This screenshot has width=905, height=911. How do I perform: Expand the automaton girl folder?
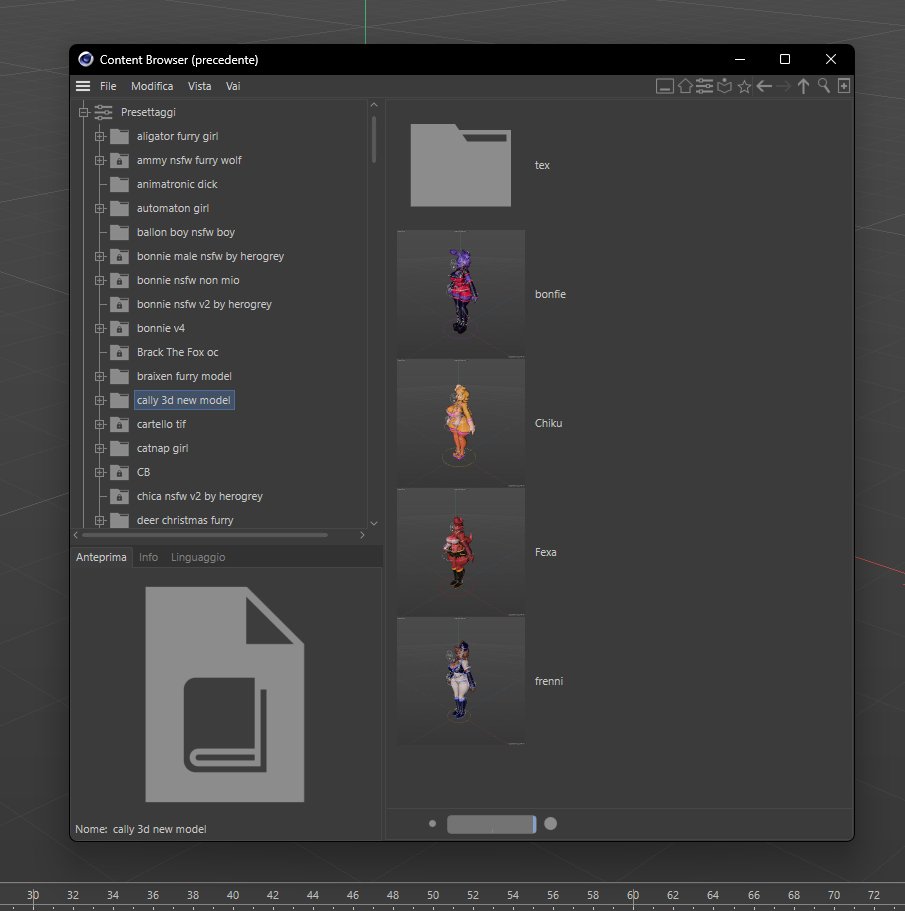tap(100, 209)
